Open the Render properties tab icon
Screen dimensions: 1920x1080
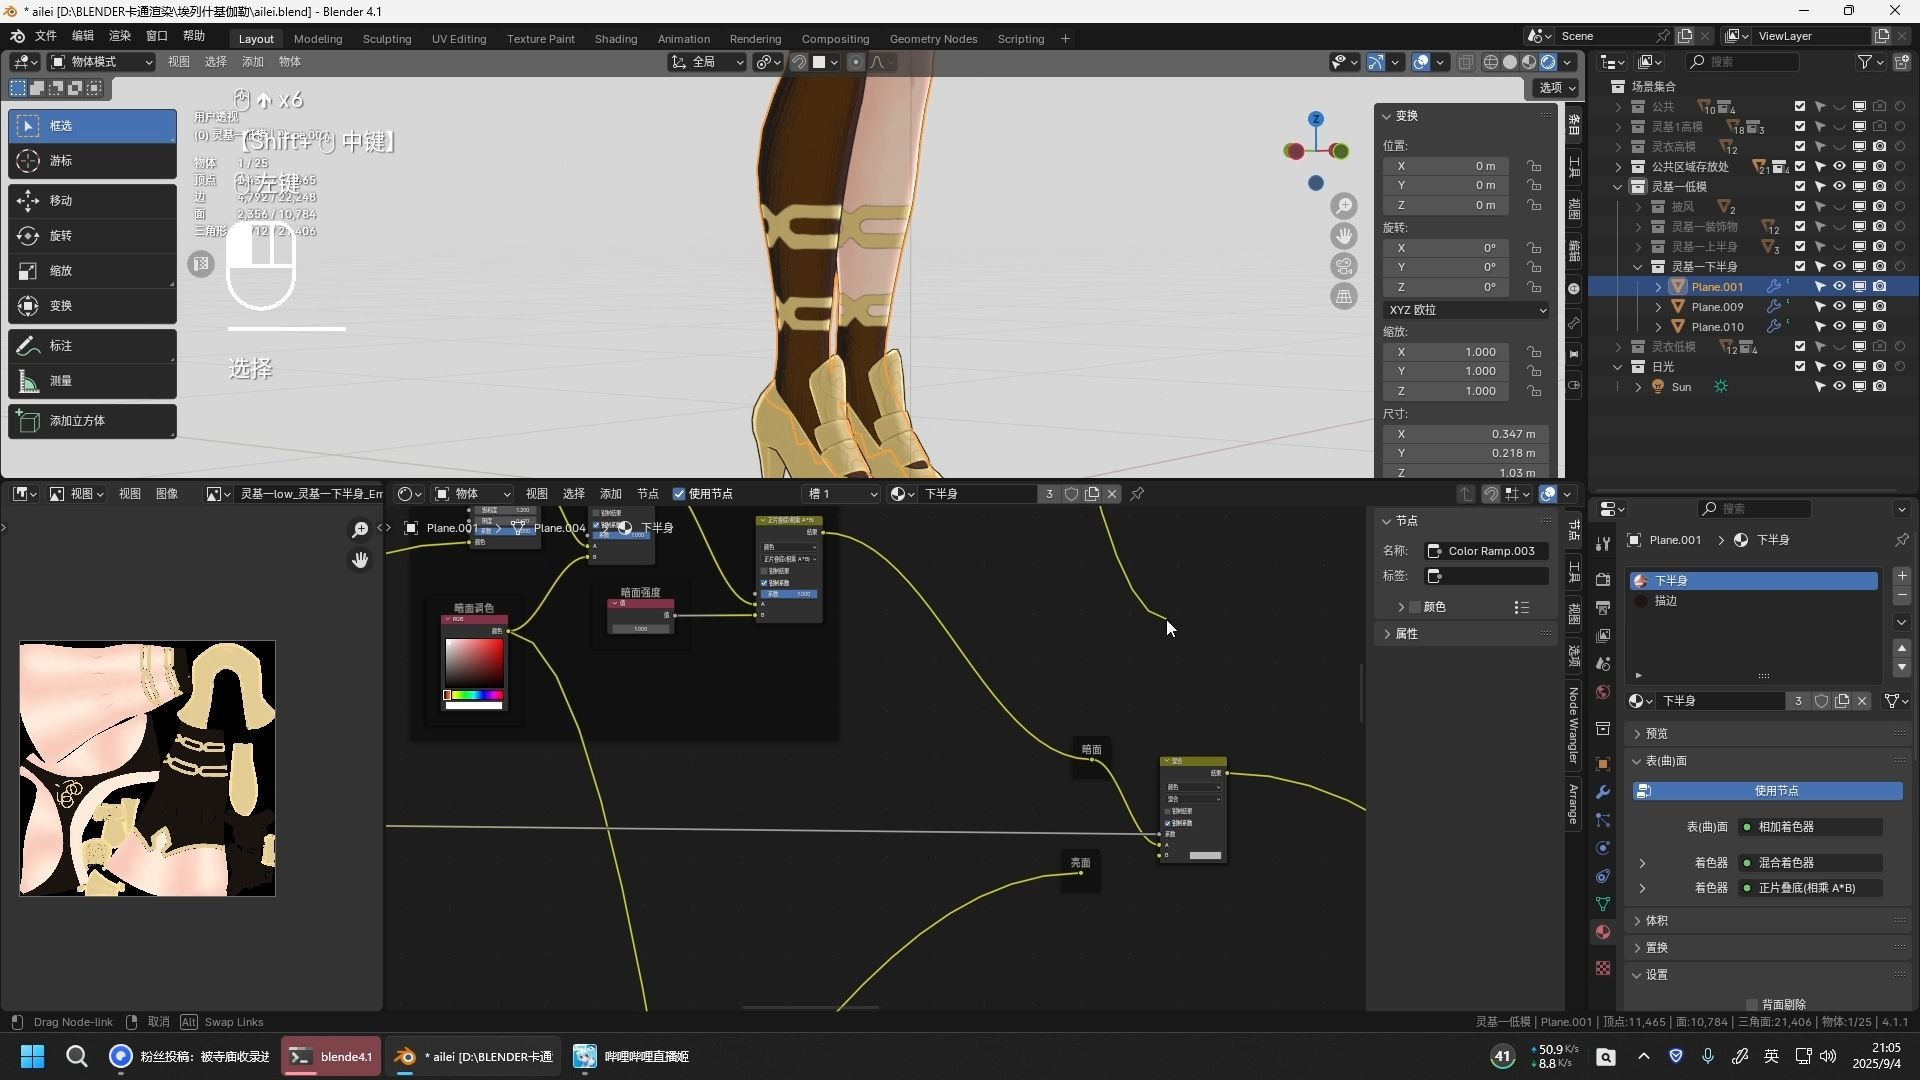[1603, 580]
